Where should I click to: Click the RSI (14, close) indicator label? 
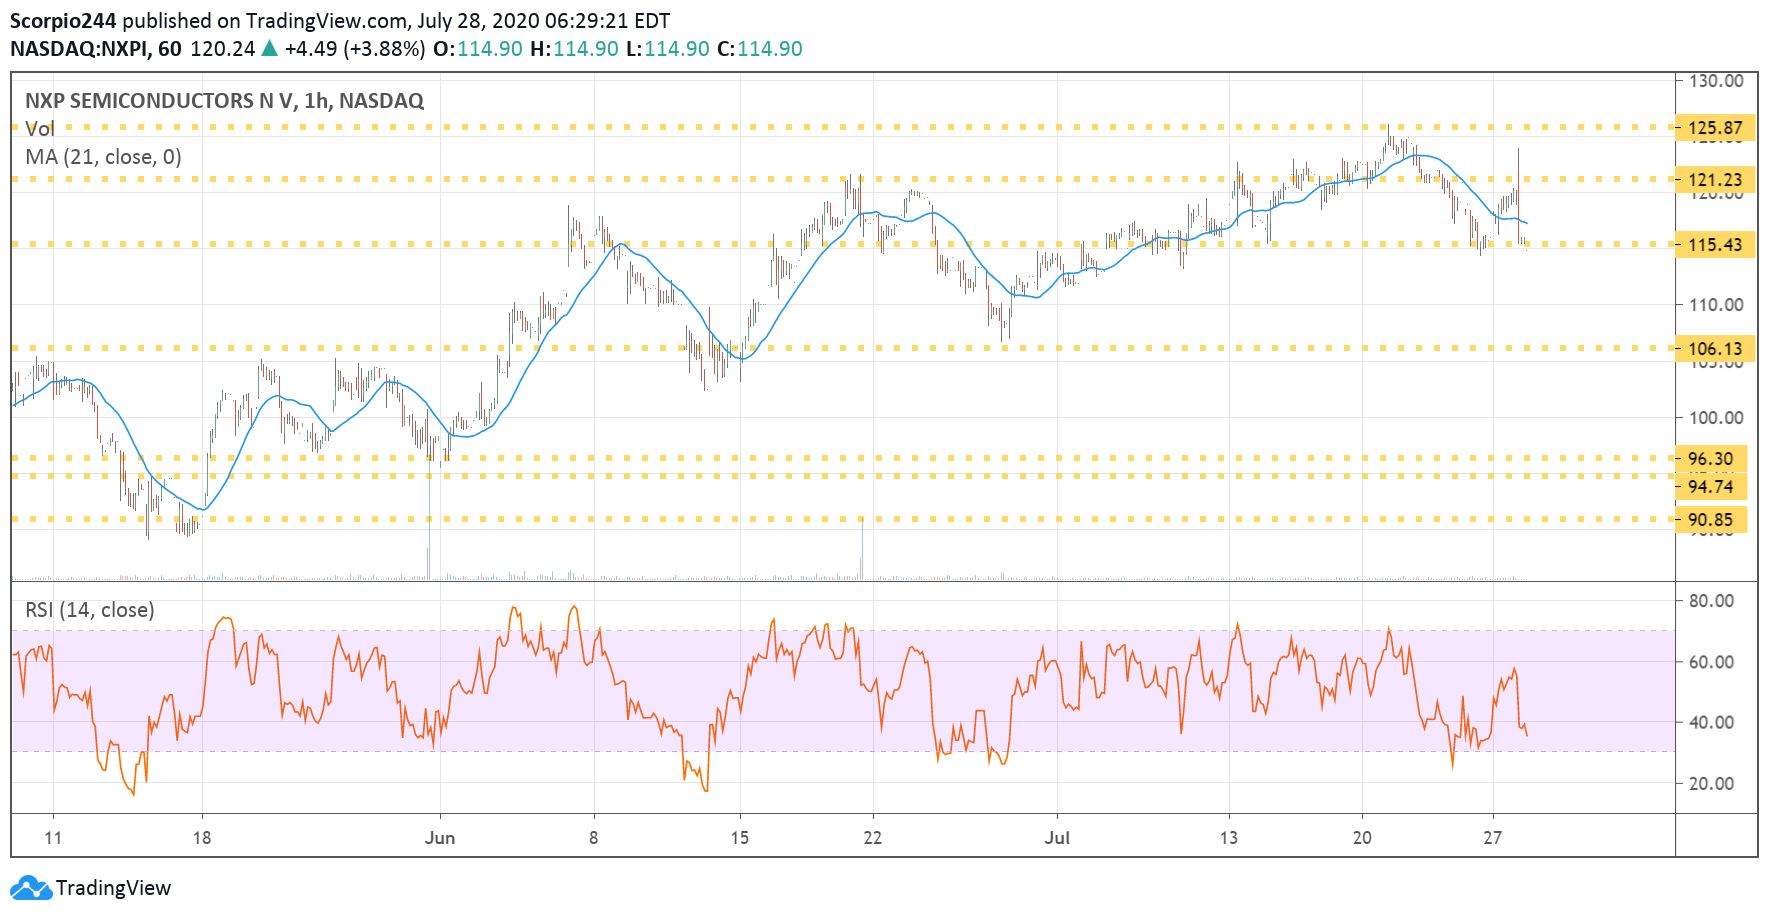[90, 609]
